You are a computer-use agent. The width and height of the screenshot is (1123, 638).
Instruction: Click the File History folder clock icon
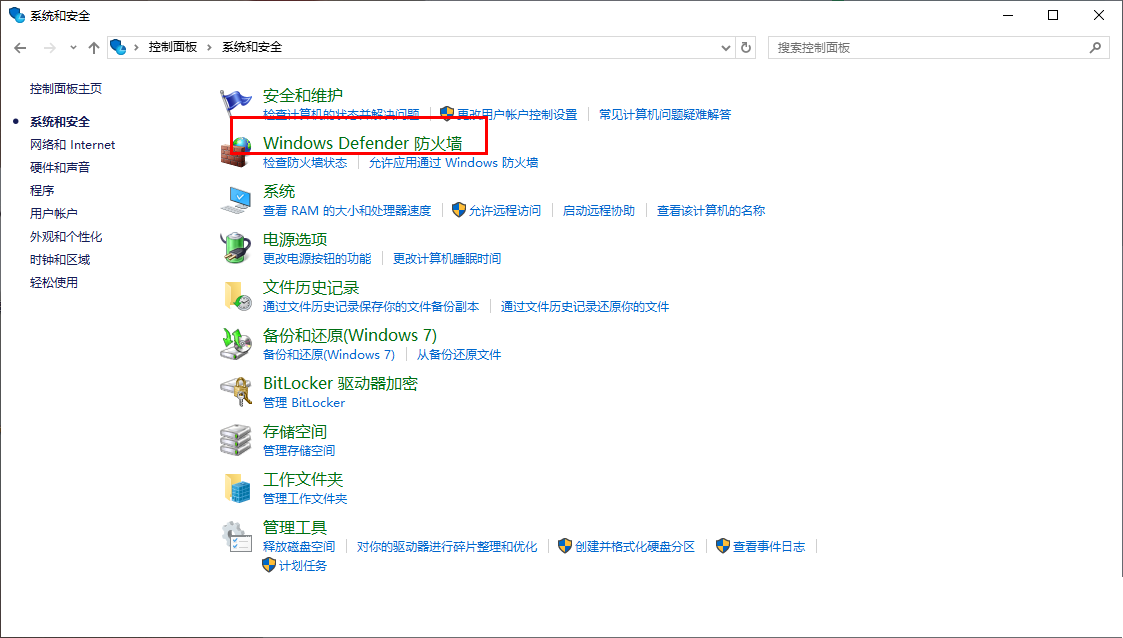coord(237,296)
